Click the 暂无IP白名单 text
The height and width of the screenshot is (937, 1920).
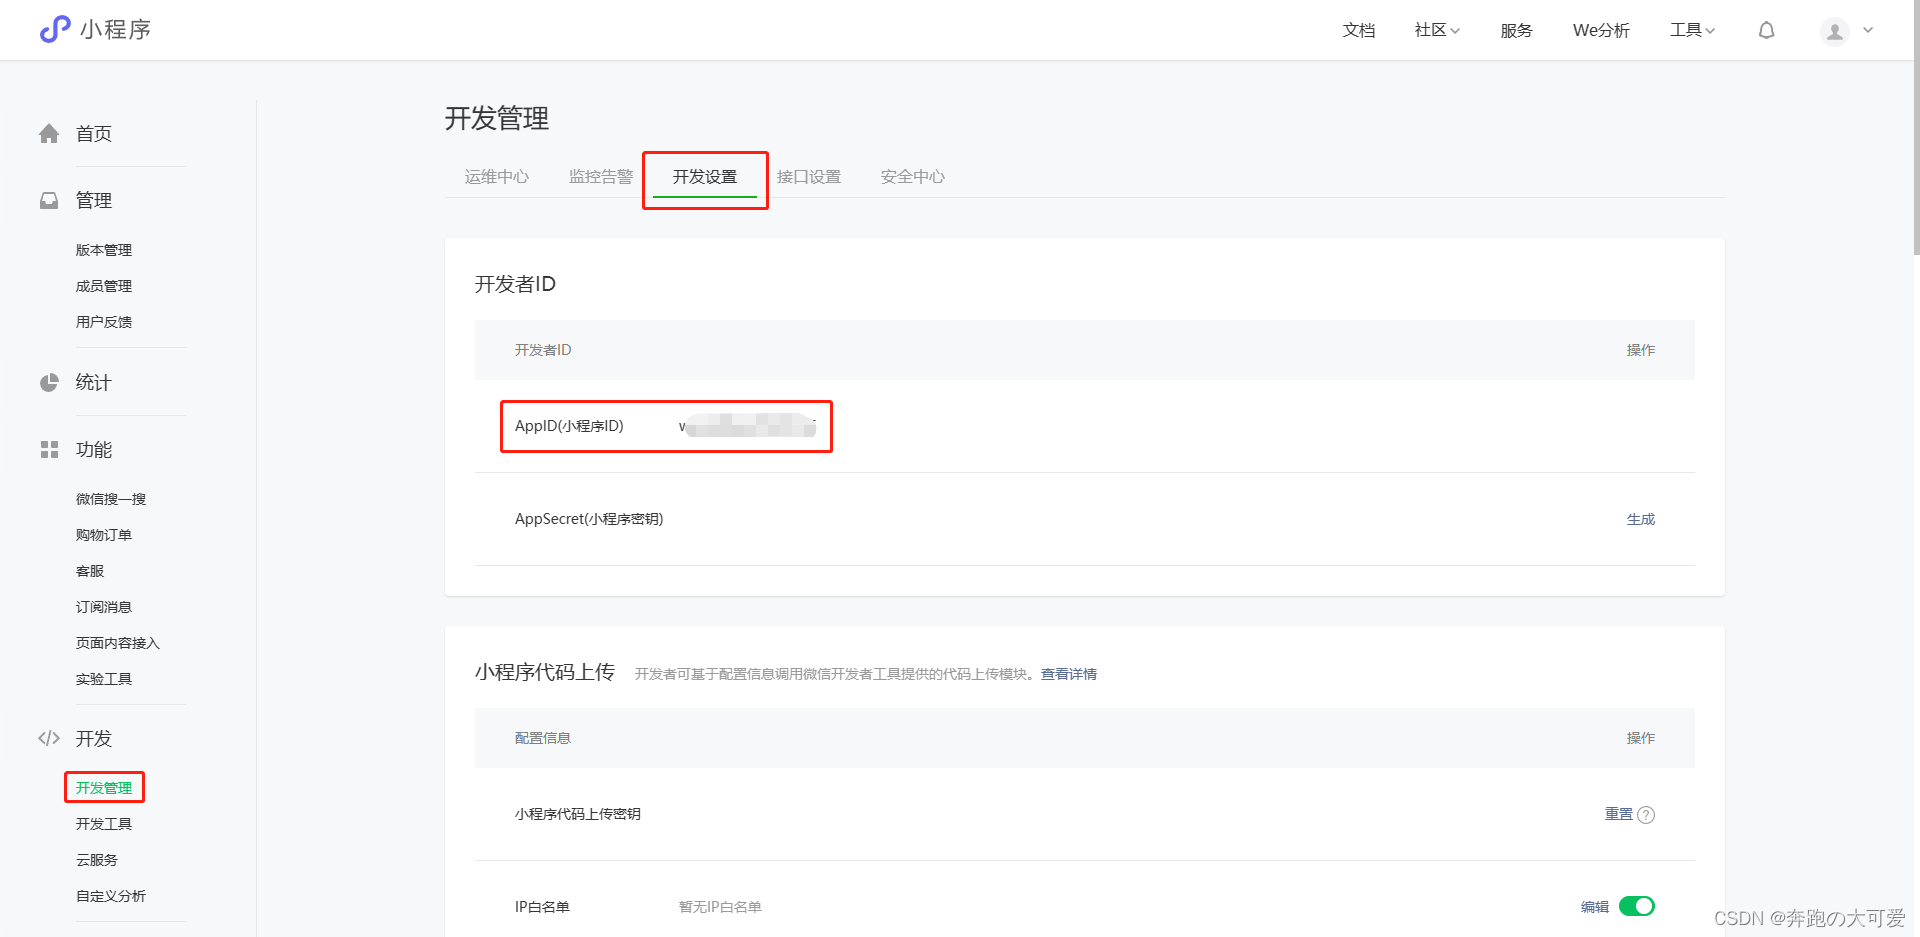tap(720, 907)
